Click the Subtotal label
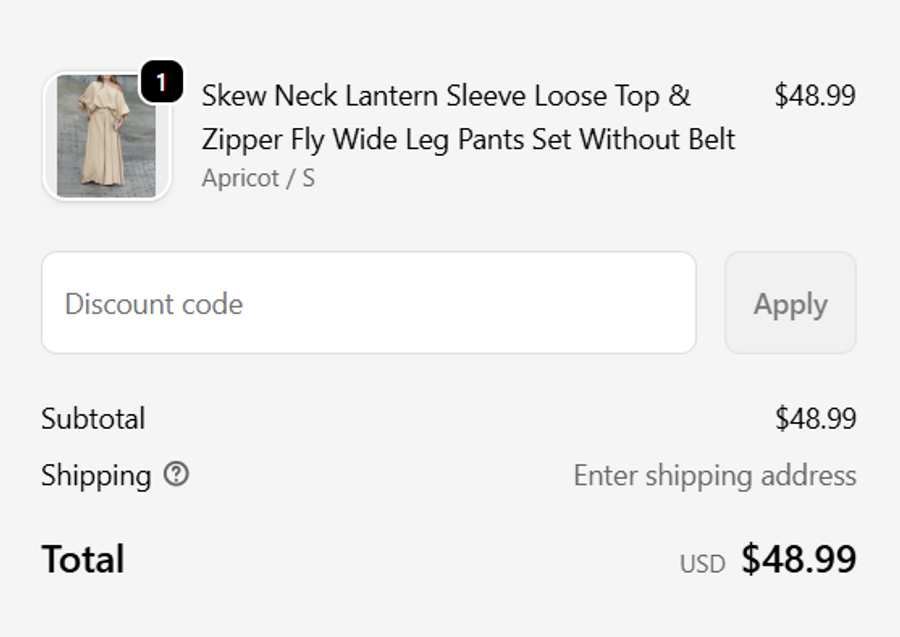This screenshot has height=637, width=900. [93, 418]
